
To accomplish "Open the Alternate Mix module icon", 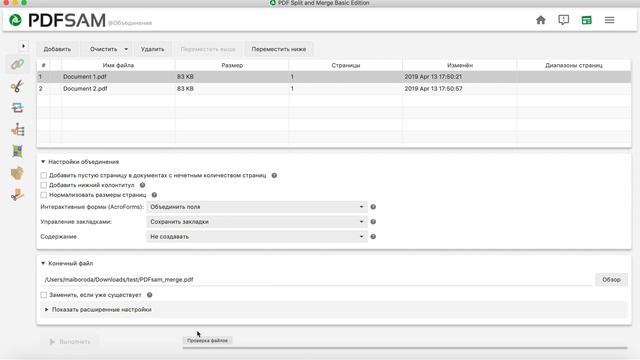I will click(17, 108).
